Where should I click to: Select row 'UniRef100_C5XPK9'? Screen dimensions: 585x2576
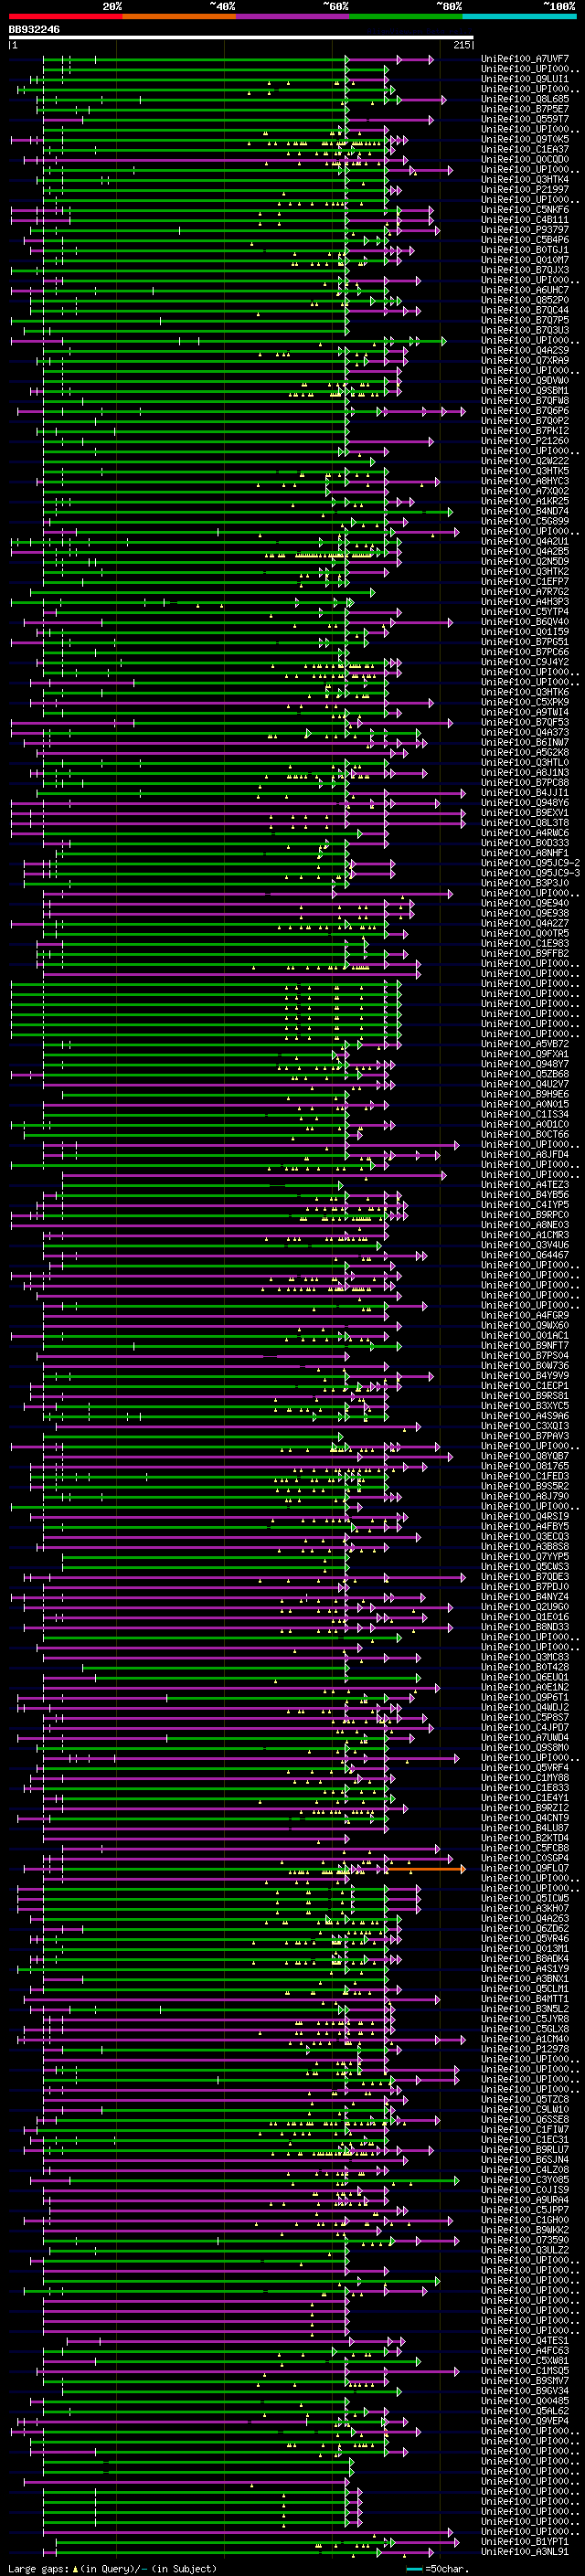click(x=525, y=702)
